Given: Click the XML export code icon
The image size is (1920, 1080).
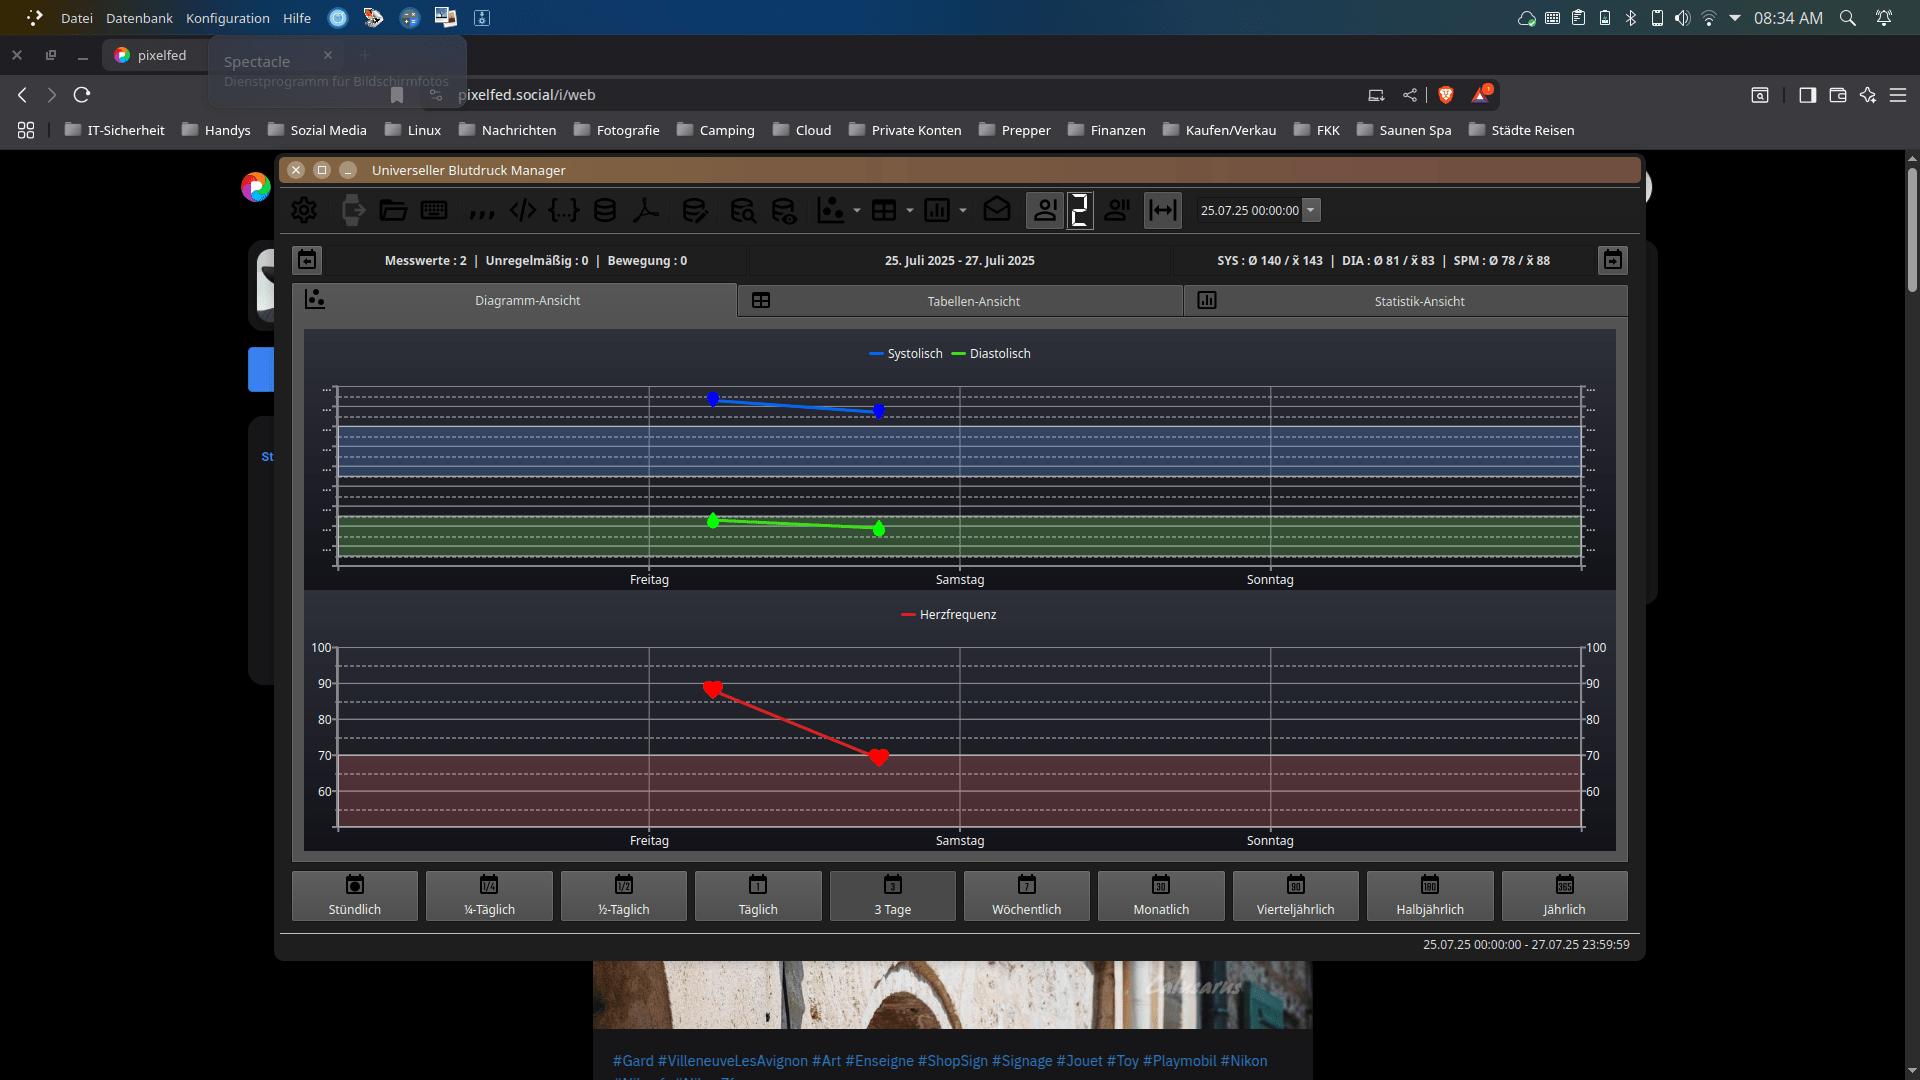Looking at the screenshot, I should [x=523, y=211].
